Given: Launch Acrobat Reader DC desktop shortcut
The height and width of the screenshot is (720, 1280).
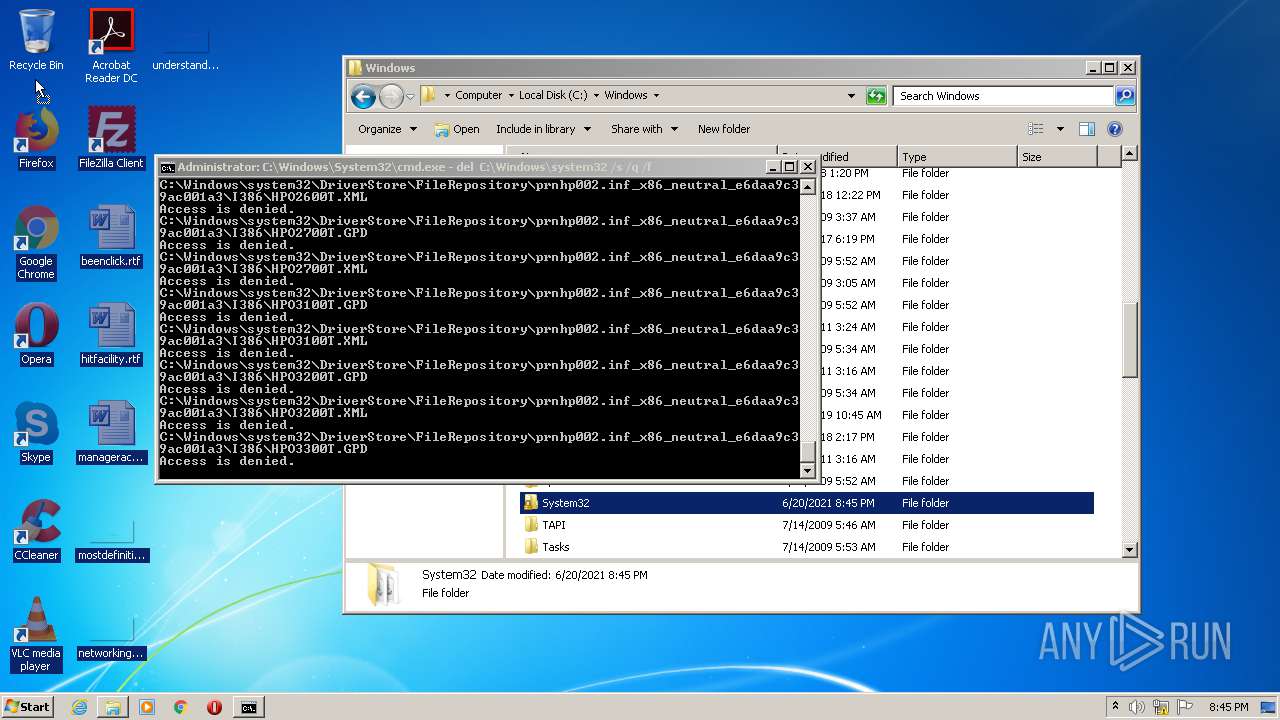Looking at the screenshot, I should (x=111, y=46).
